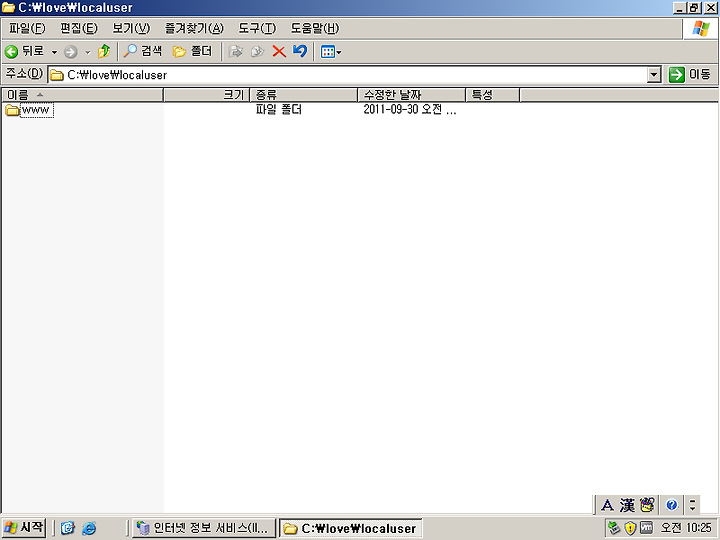720x540 pixels.
Task: Click the 2011-09-30 modified date cell
Action: click(x=410, y=110)
